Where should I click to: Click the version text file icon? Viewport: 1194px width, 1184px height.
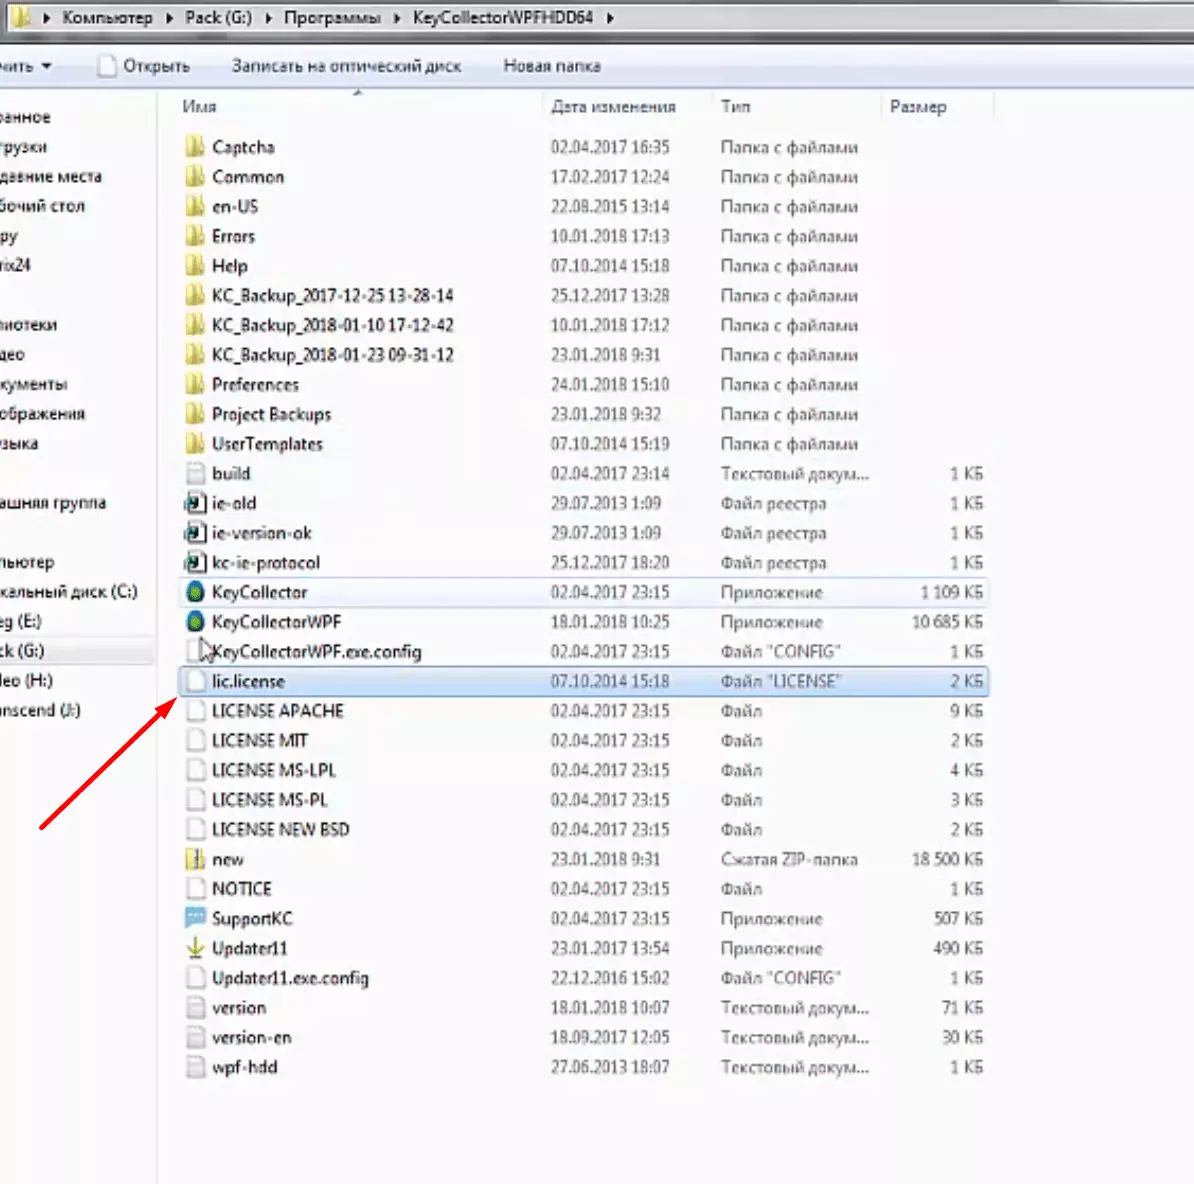[x=196, y=1007]
